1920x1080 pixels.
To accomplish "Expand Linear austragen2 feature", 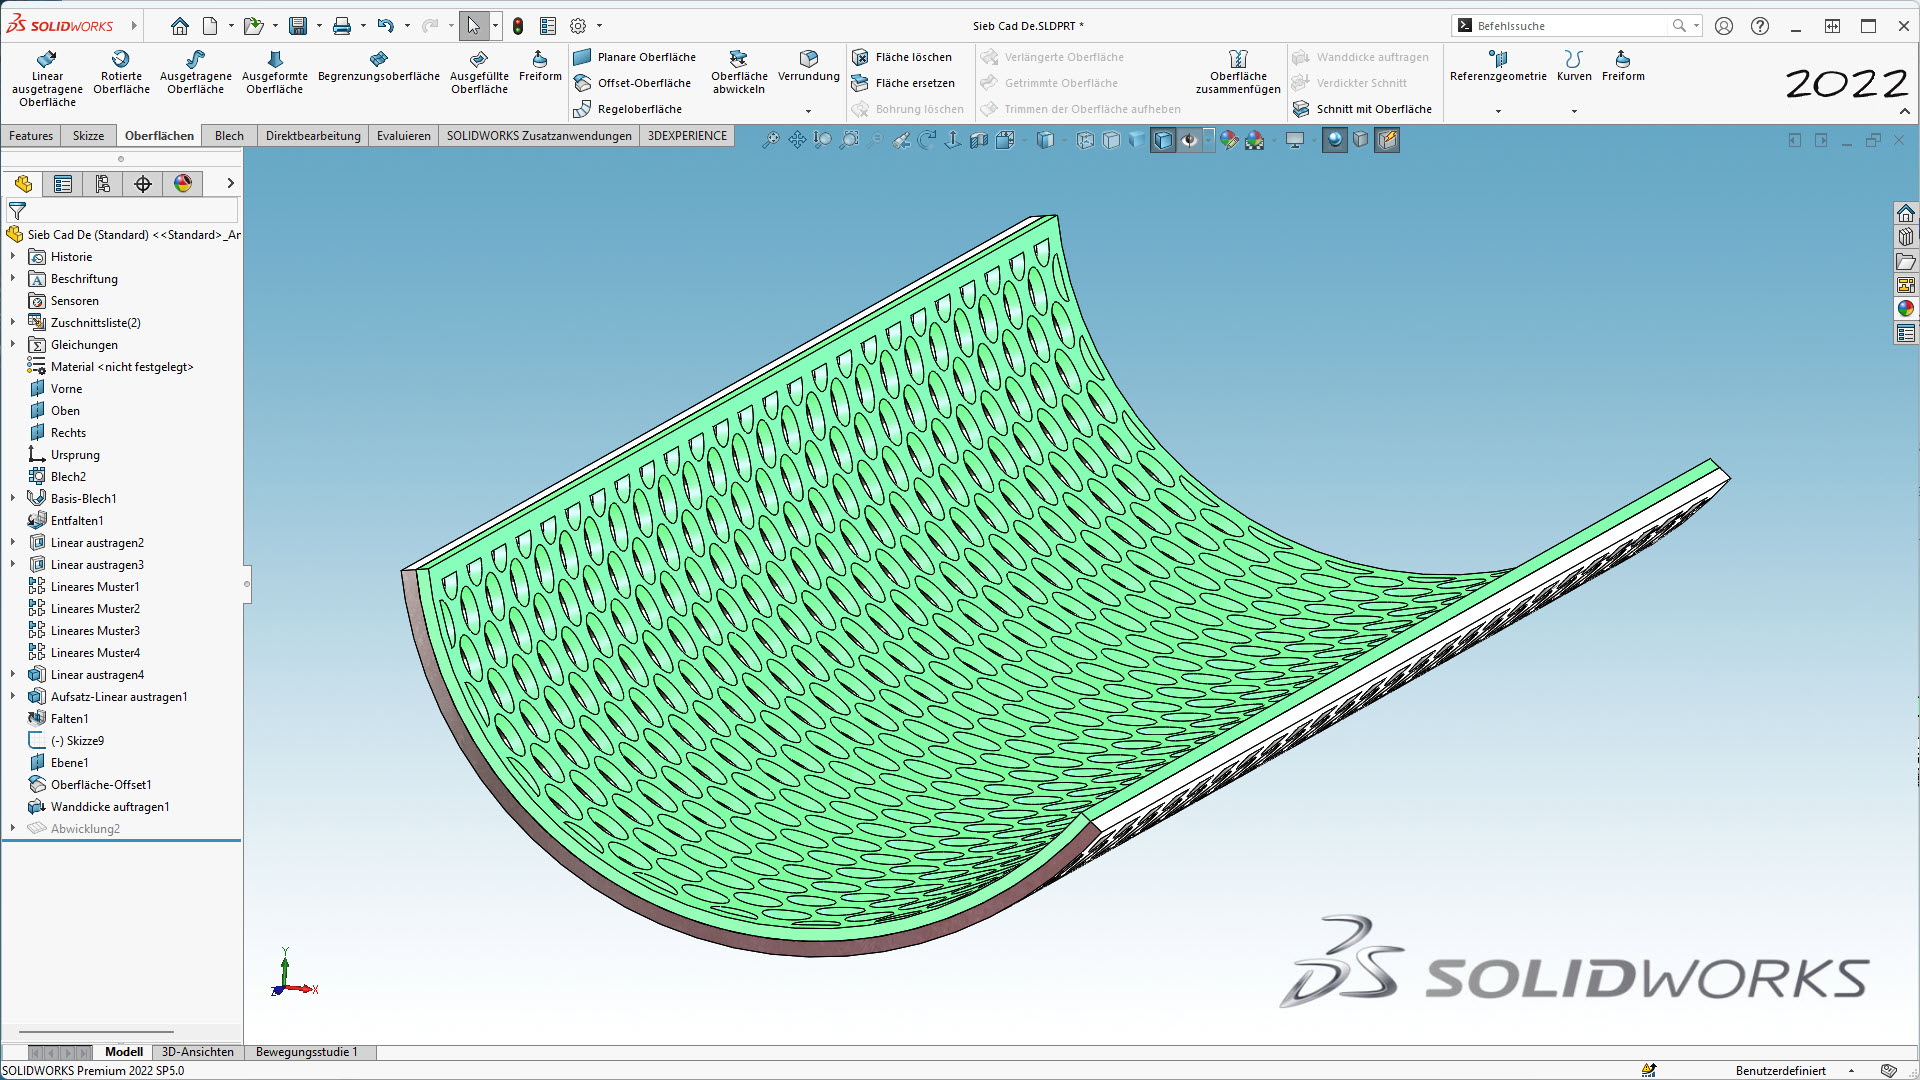I will pos(13,543).
